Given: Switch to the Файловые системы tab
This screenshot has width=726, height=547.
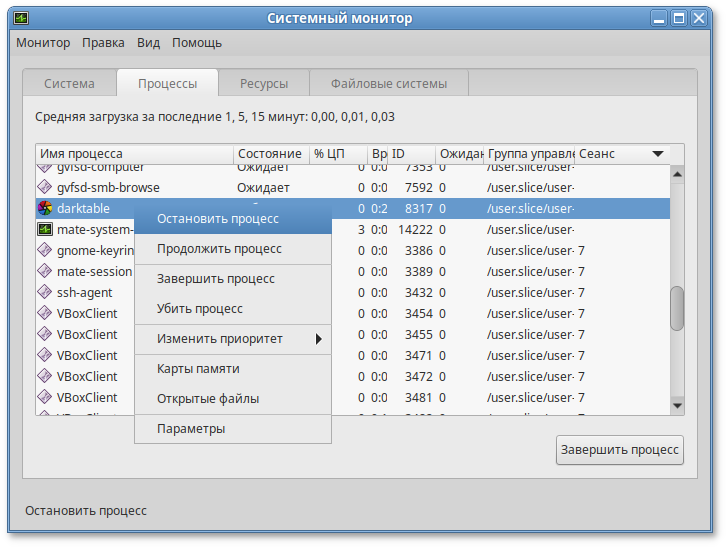Looking at the screenshot, I should pyautogui.click(x=388, y=83).
